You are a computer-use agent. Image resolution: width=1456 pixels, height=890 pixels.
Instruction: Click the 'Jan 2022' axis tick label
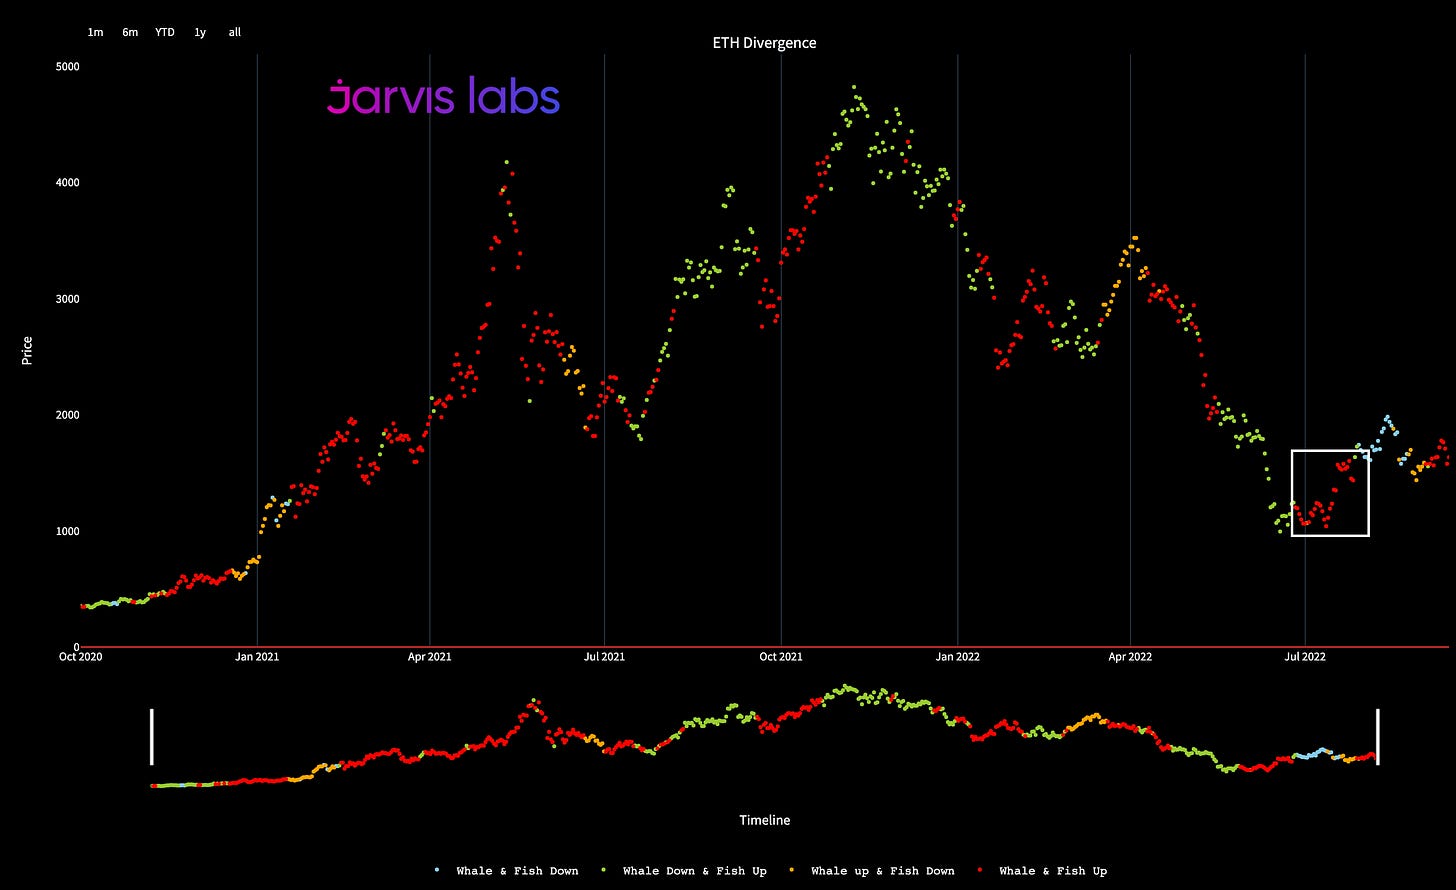(957, 657)
